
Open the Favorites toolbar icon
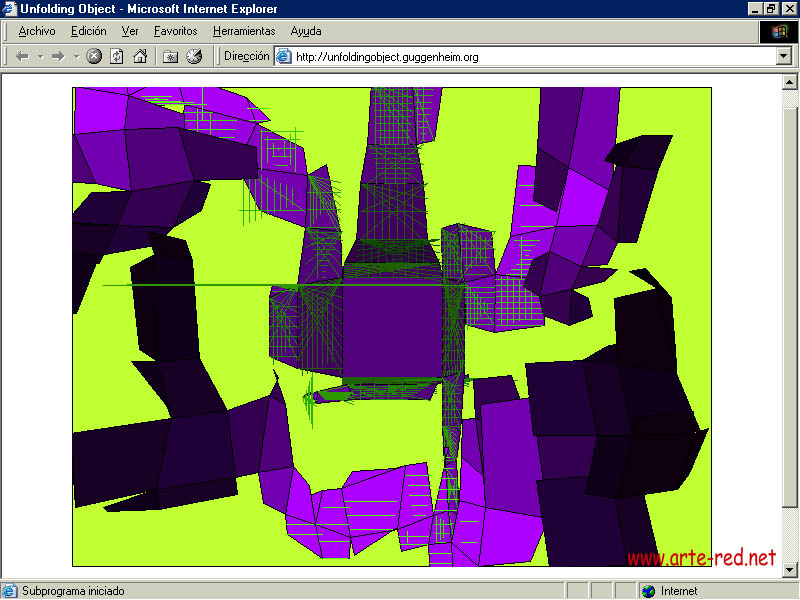click(170, 57)
